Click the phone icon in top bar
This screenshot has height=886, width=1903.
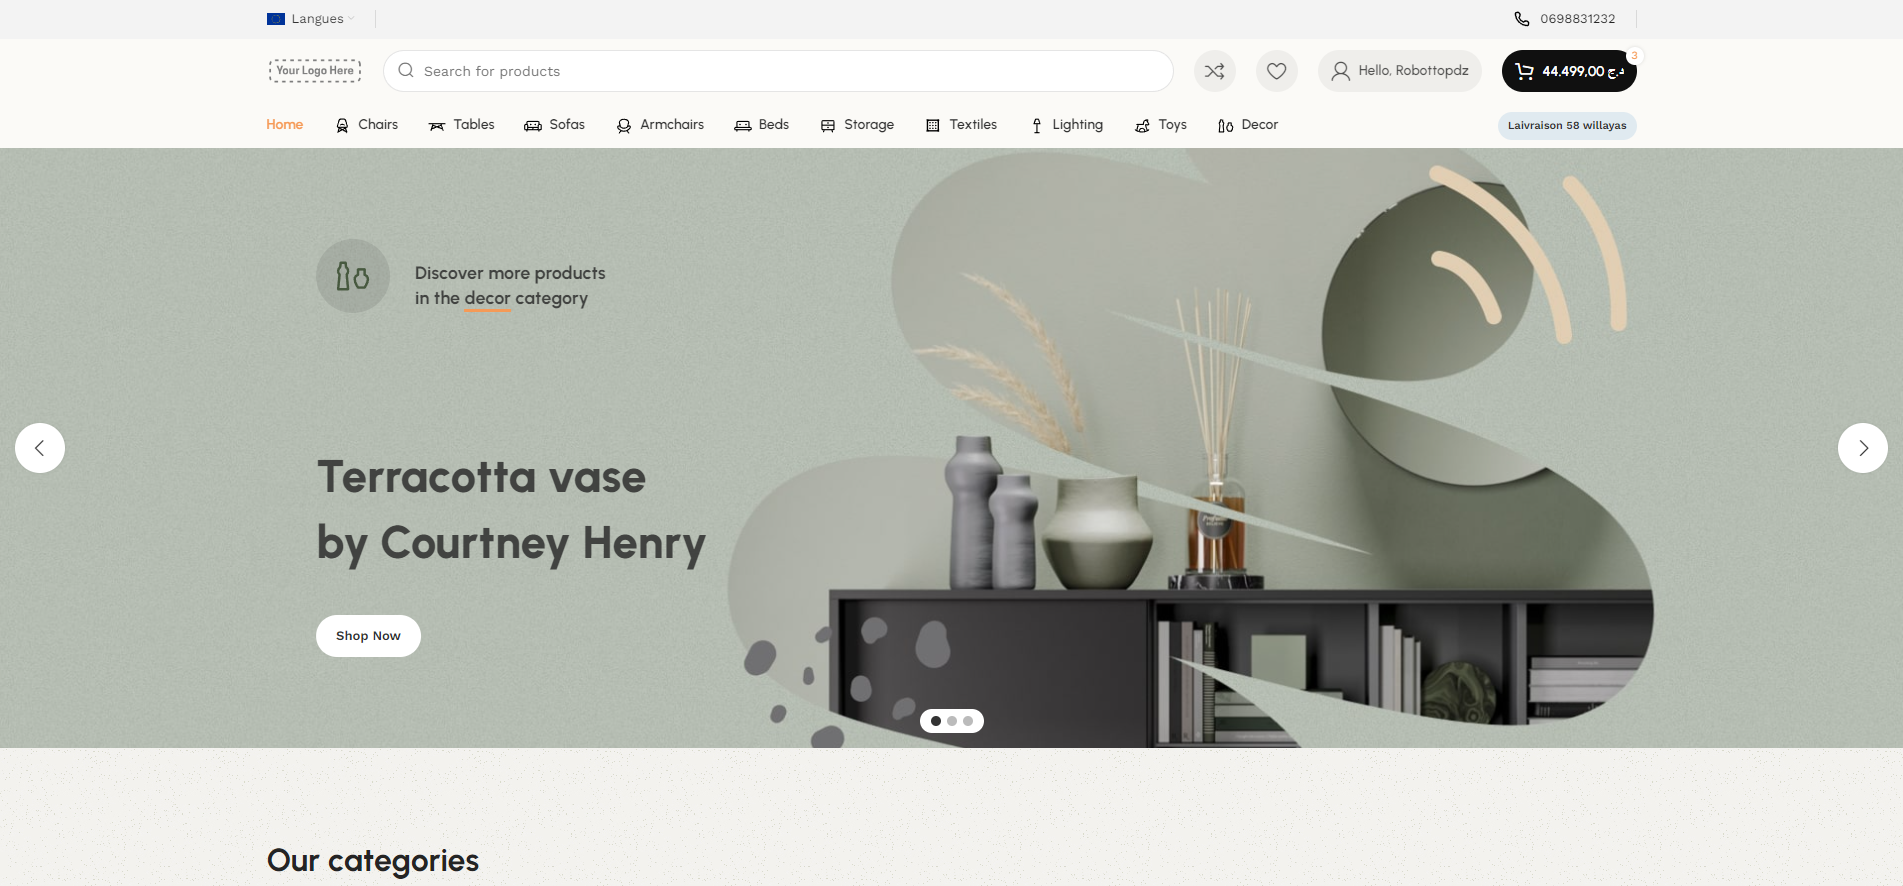point(1521,19)
